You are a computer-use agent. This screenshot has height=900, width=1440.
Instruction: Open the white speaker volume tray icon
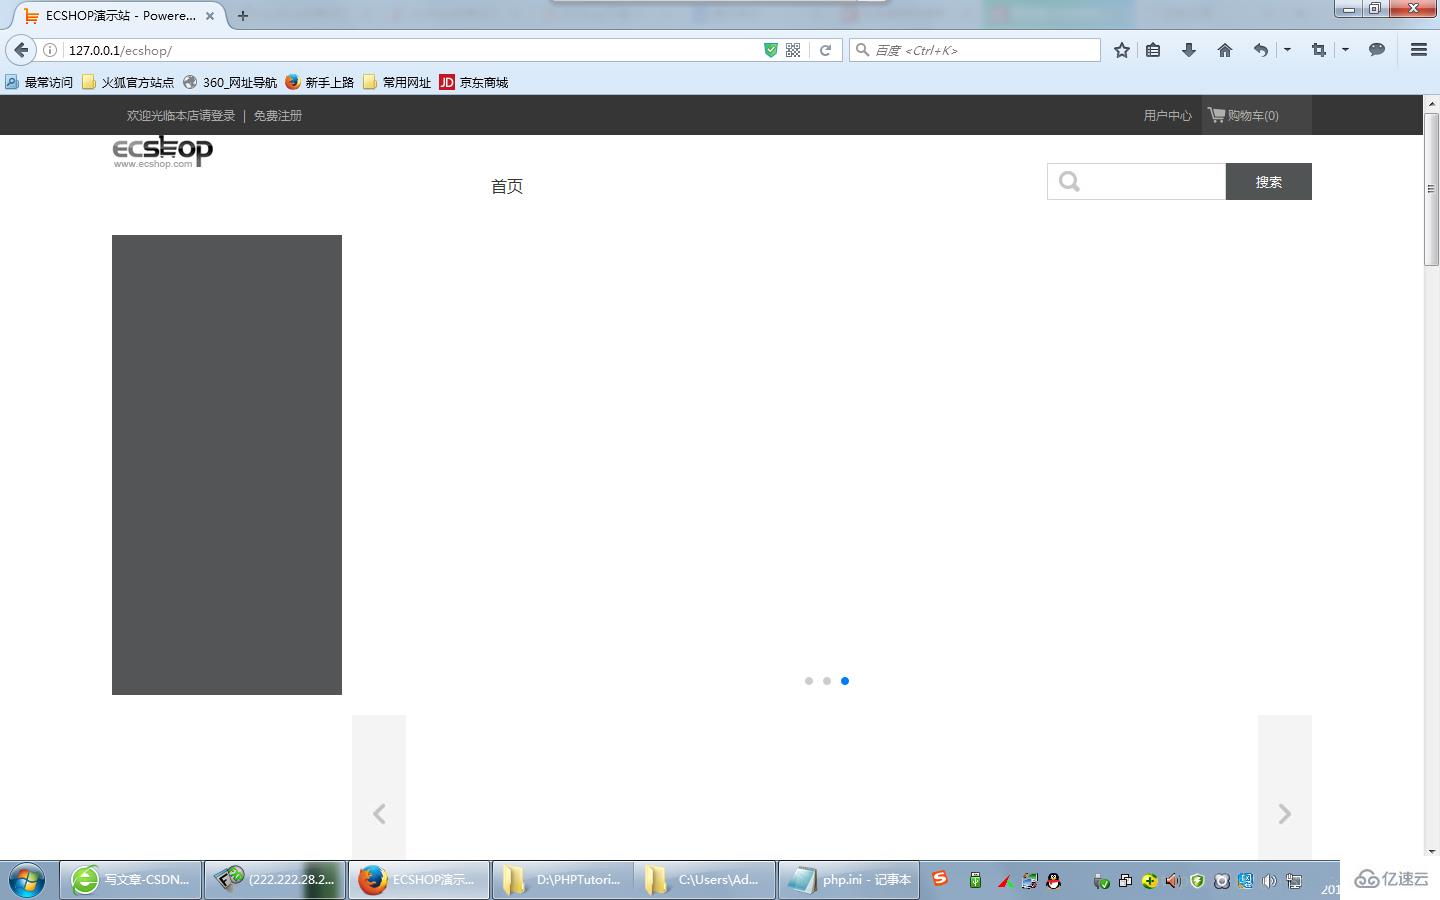pyautogui.click(x=1269, y=881)
